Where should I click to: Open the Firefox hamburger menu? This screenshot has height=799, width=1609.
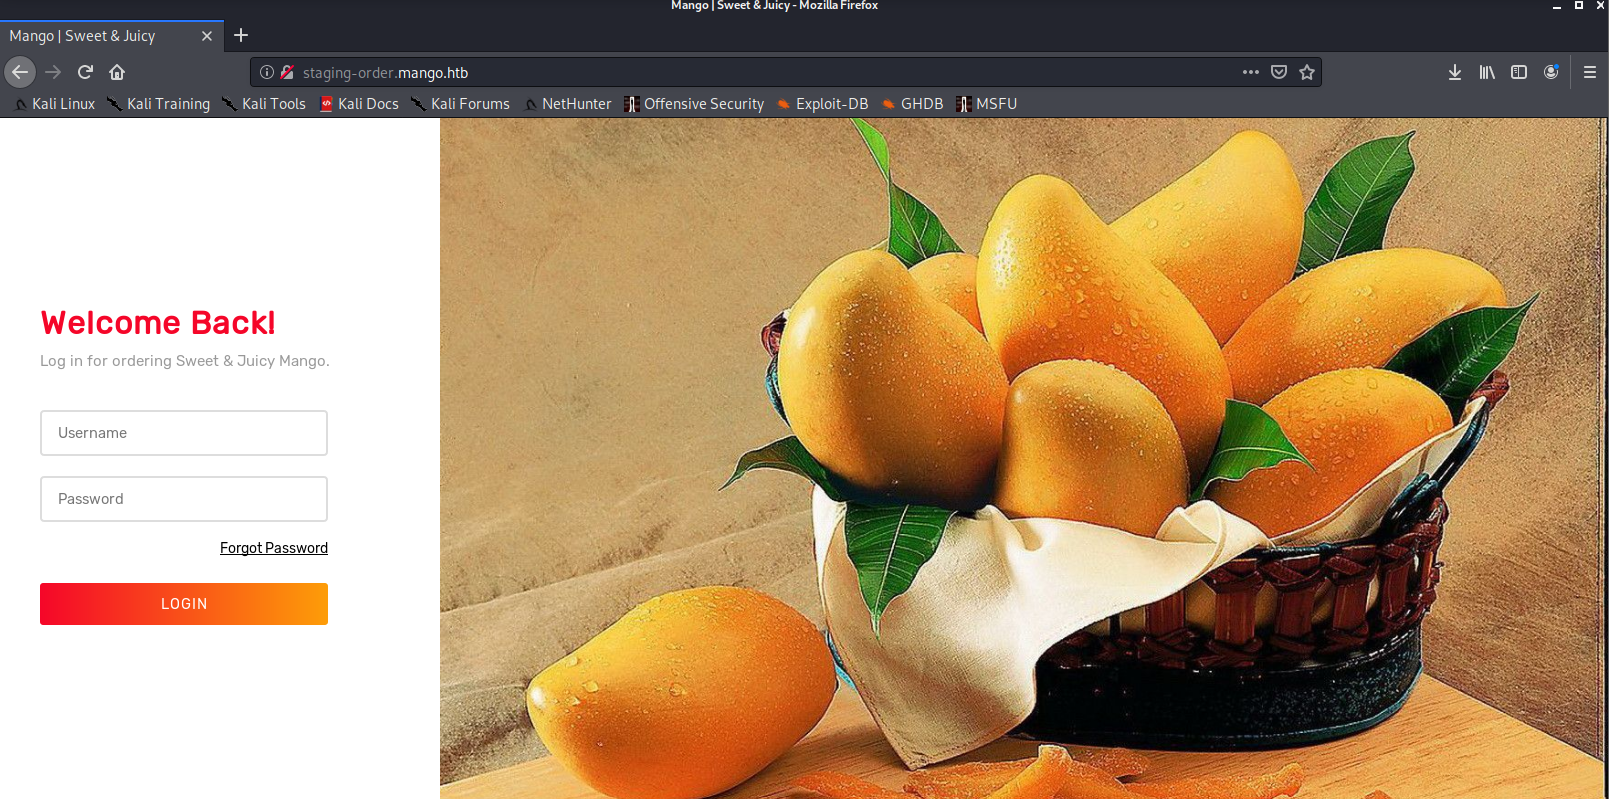coord(1589,72)
